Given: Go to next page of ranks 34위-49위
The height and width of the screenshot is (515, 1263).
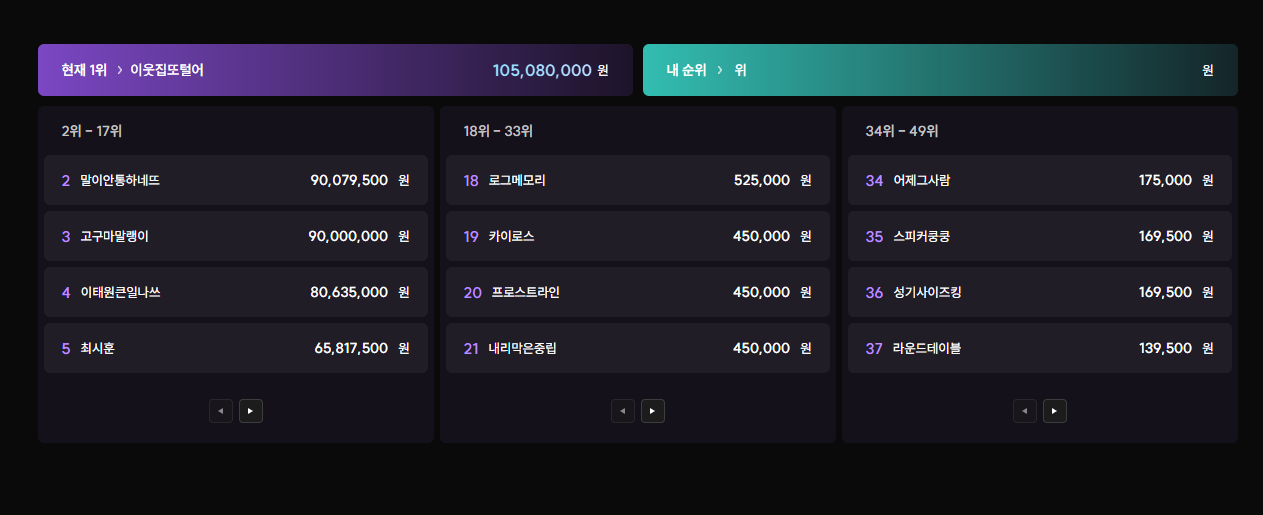Looking at the screenshot, I should [1055, 411].
